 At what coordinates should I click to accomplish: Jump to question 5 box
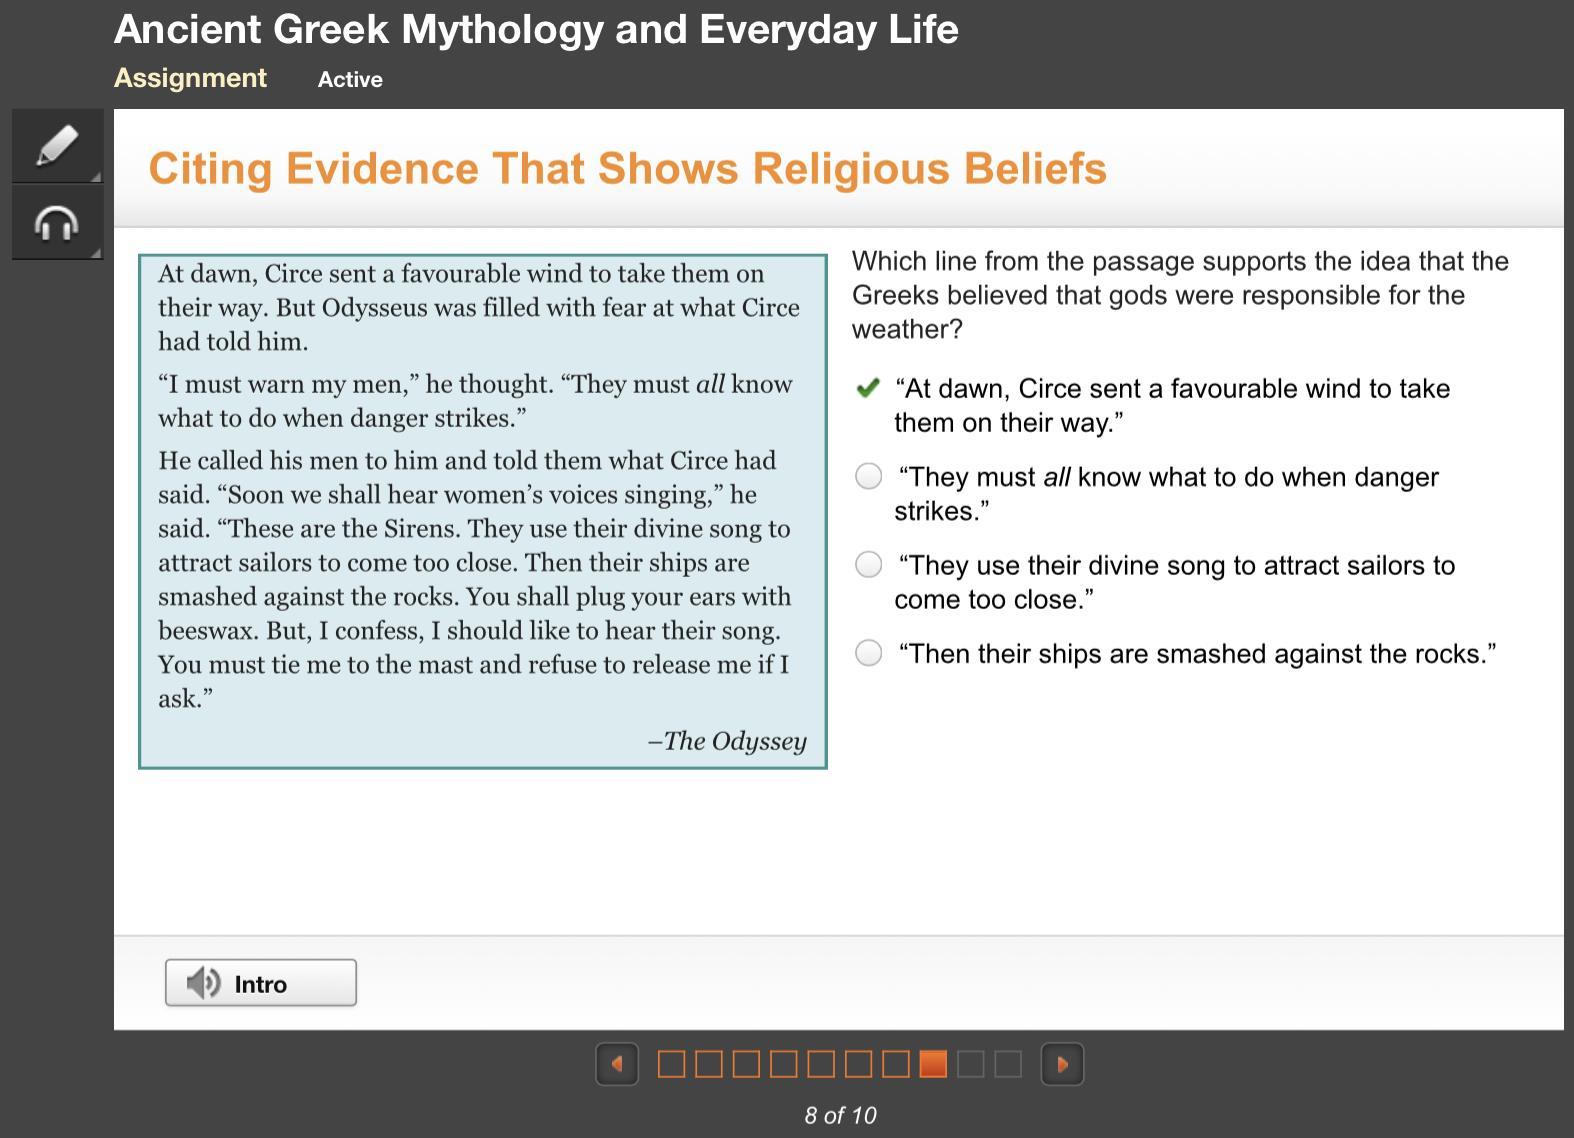tap(821, 1064)
